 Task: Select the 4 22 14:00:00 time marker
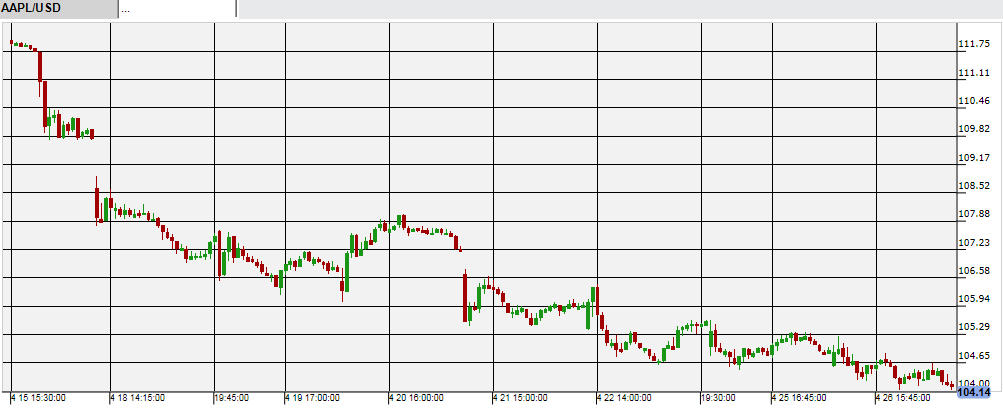coord(624,398)
